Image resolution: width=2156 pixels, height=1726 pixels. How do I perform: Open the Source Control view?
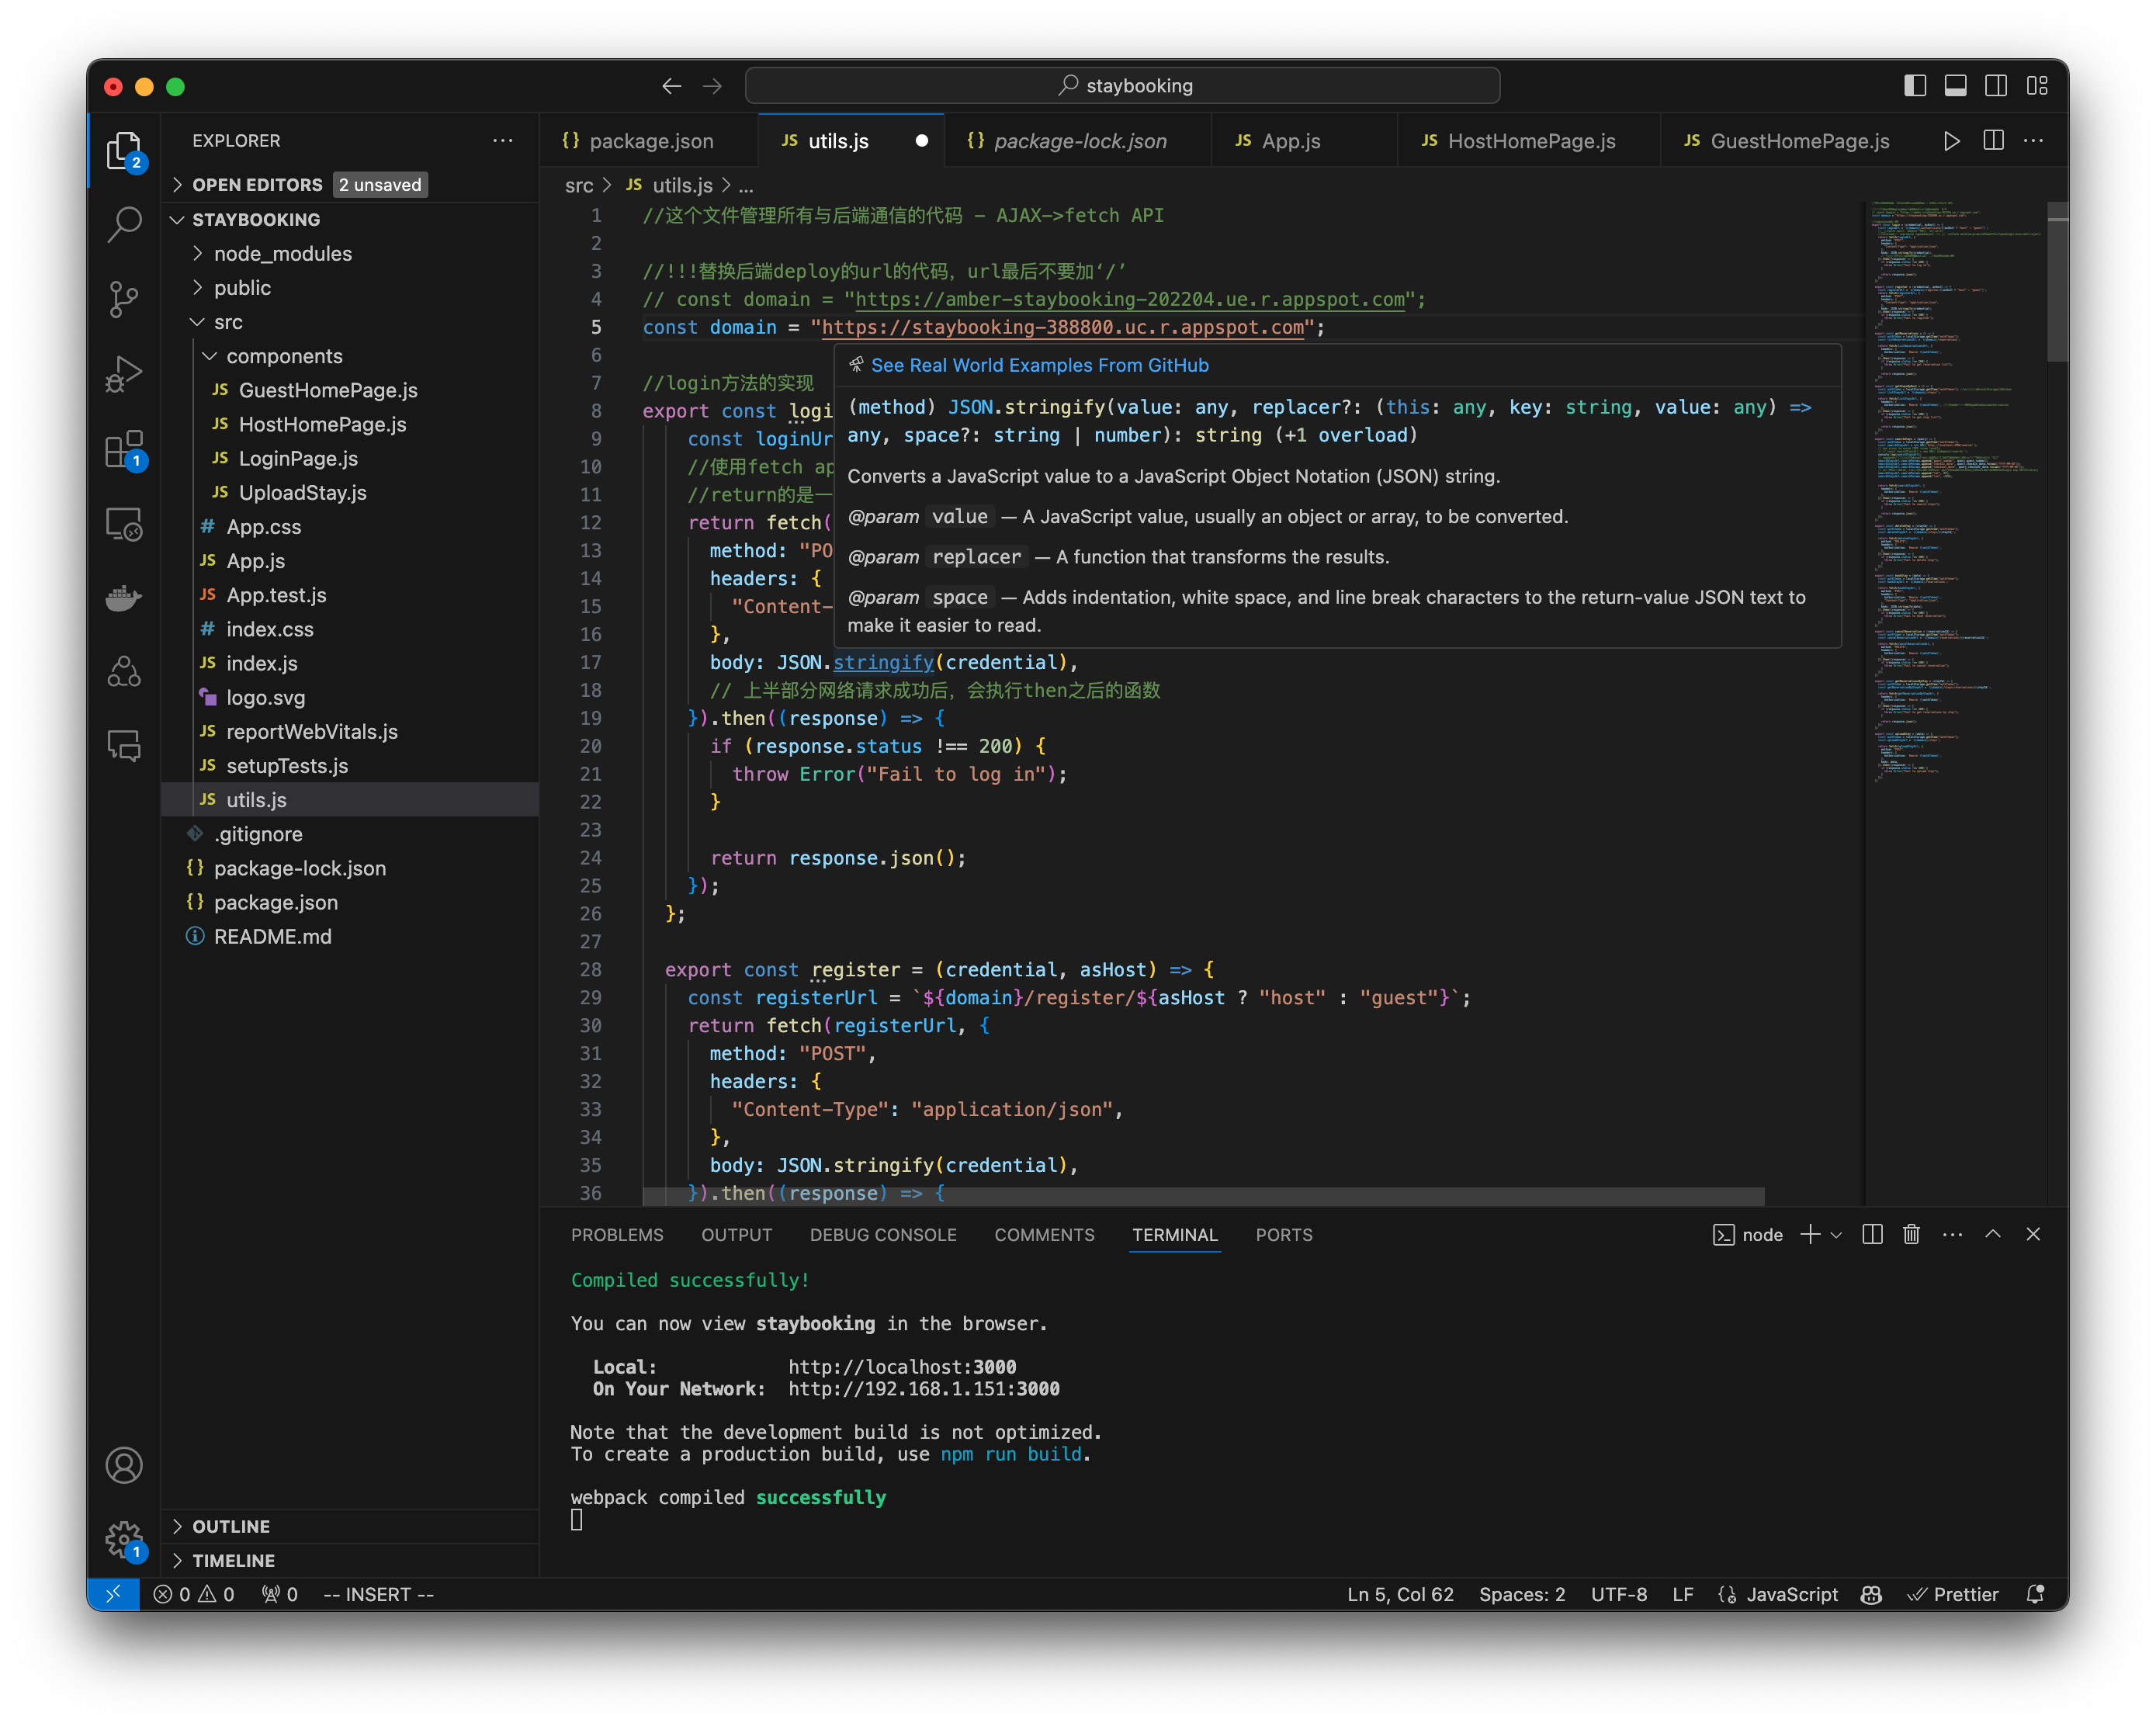(124, 299)
